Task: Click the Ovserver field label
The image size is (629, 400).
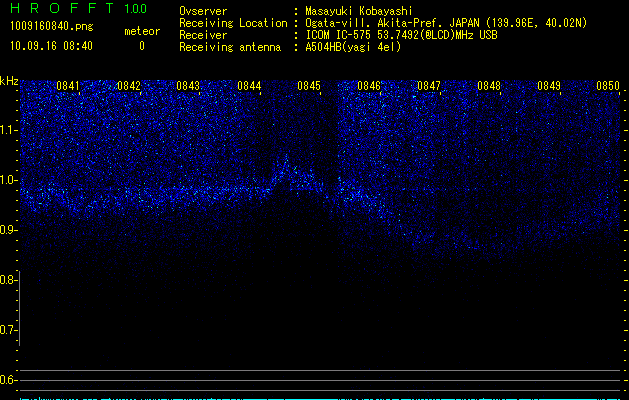Action: pos(203,11)
